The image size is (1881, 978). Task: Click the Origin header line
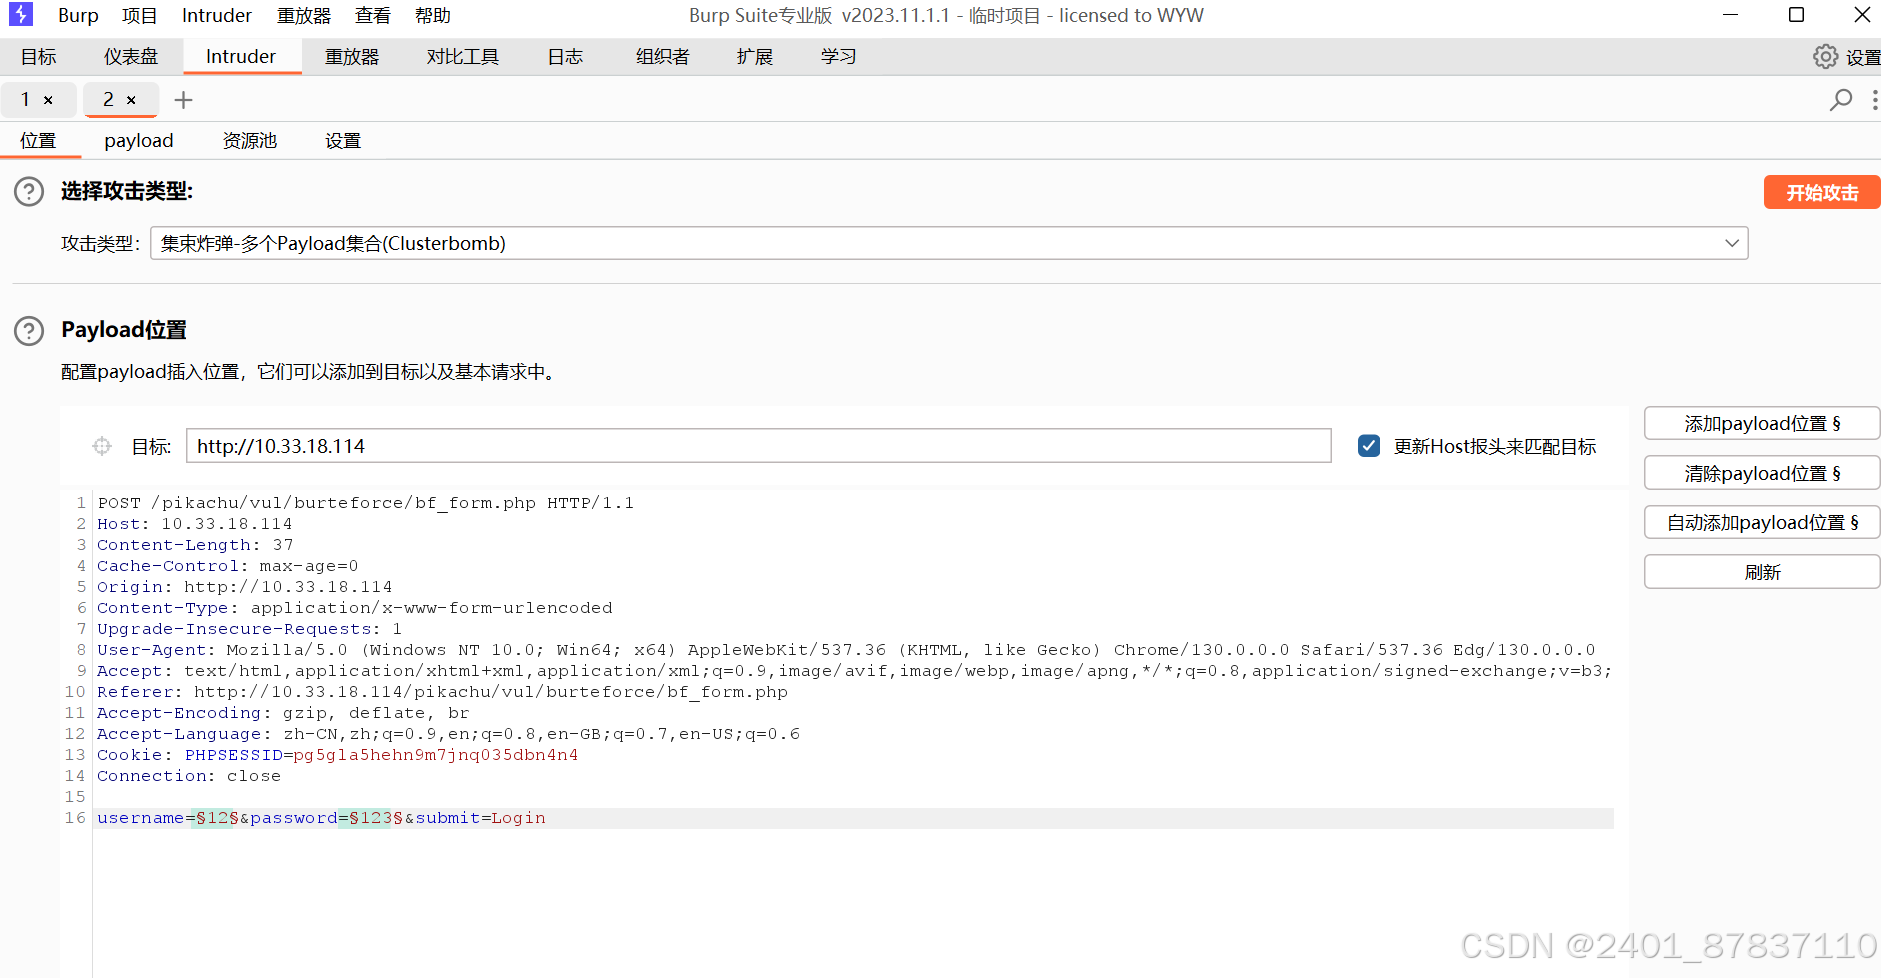[x=245, y=587]
